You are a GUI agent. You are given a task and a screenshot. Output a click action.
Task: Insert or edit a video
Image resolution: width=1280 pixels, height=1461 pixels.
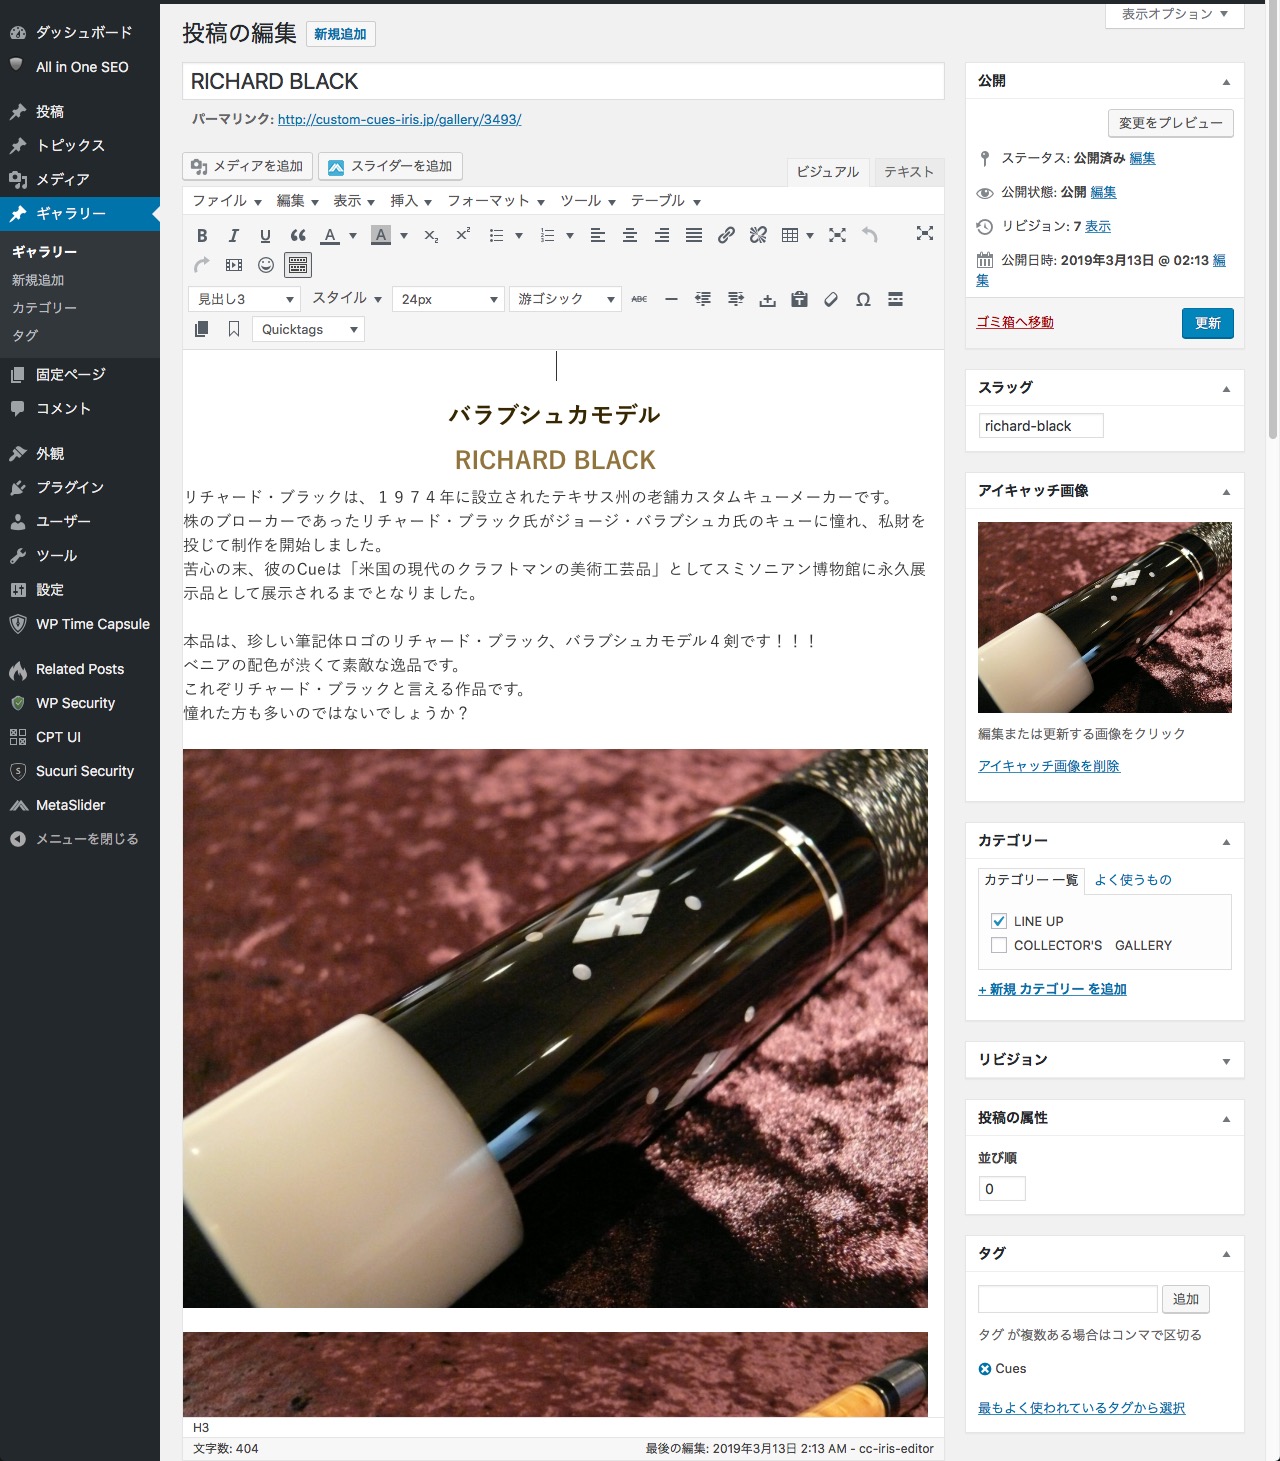point(234,265)
